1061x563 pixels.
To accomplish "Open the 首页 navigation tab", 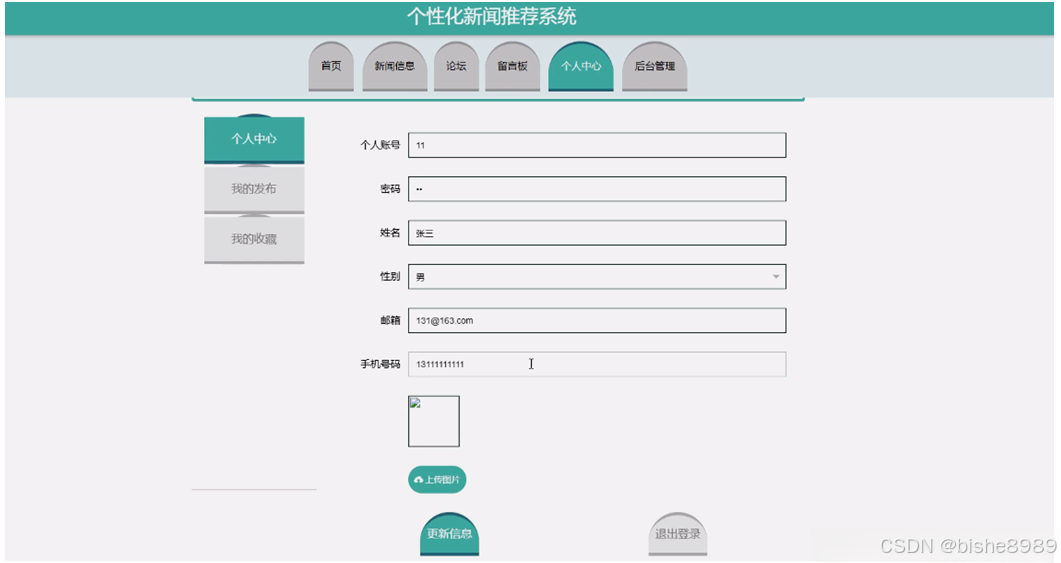I will (x=331, y=66).
